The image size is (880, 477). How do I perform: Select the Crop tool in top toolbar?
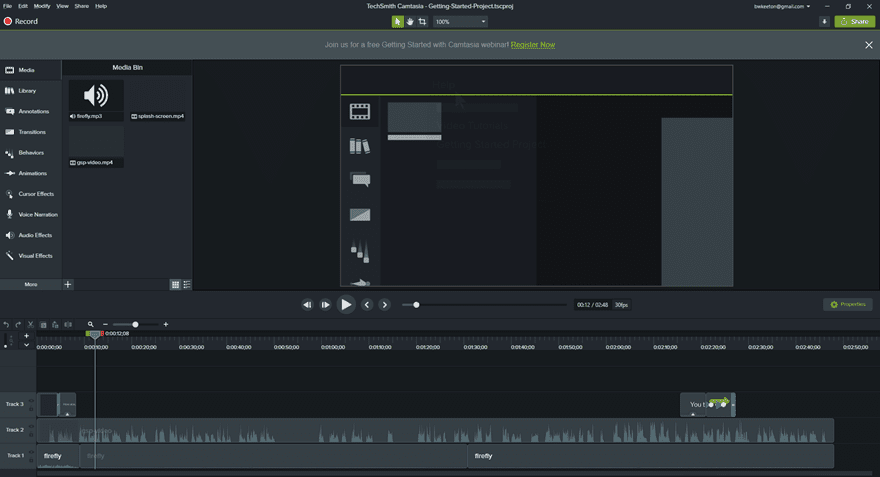[x=422, y=21]
